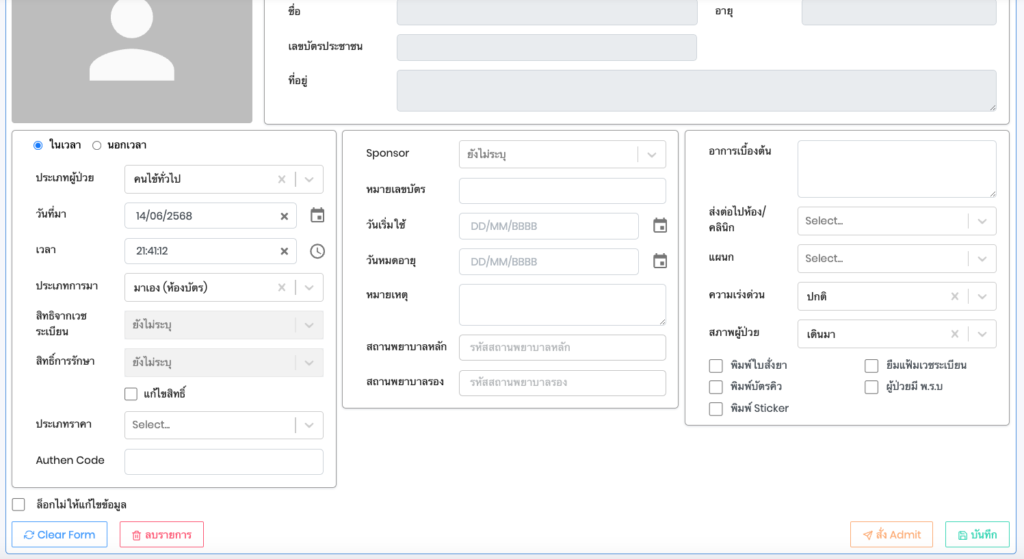
Task: Open calendar icon for วันหมดอายุ
Action: pyautogui.click(x=660, y=261)
